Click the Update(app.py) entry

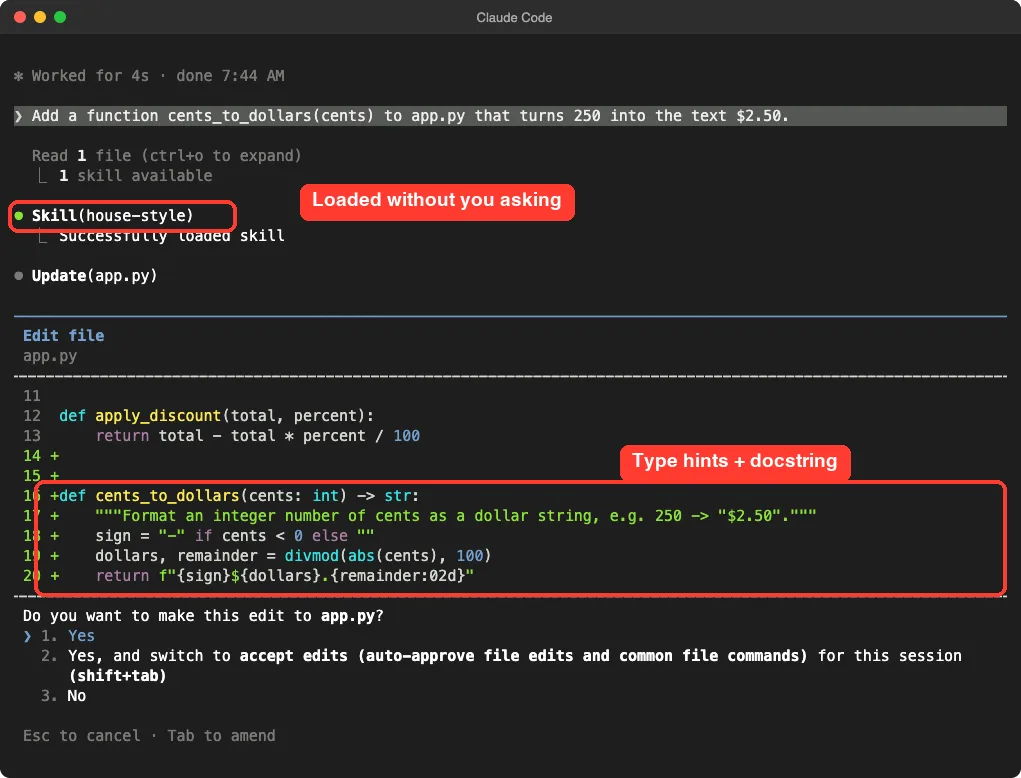click(94, 275)
